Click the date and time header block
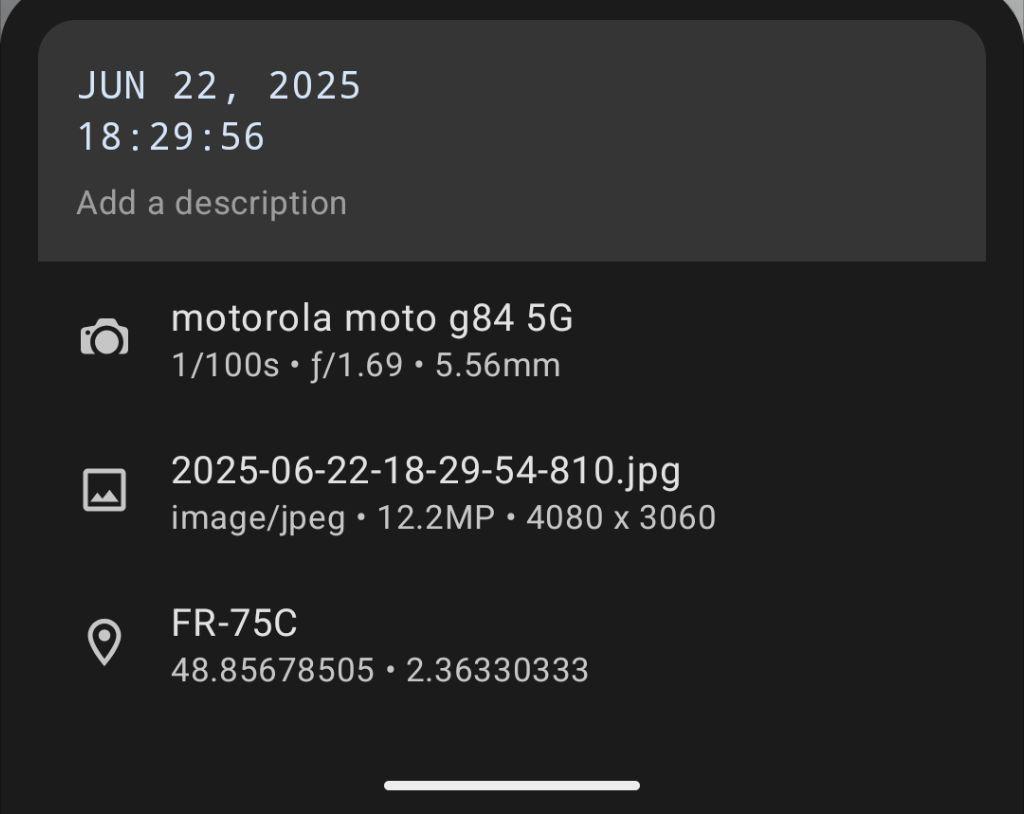 [219, 110]
